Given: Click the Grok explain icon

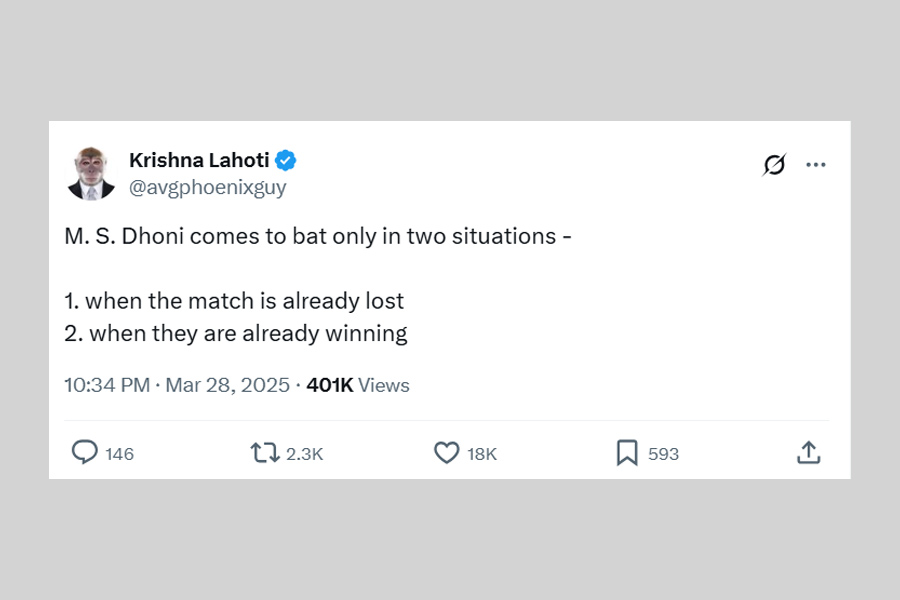Looking at the screenshot, I should click(774, 164).
